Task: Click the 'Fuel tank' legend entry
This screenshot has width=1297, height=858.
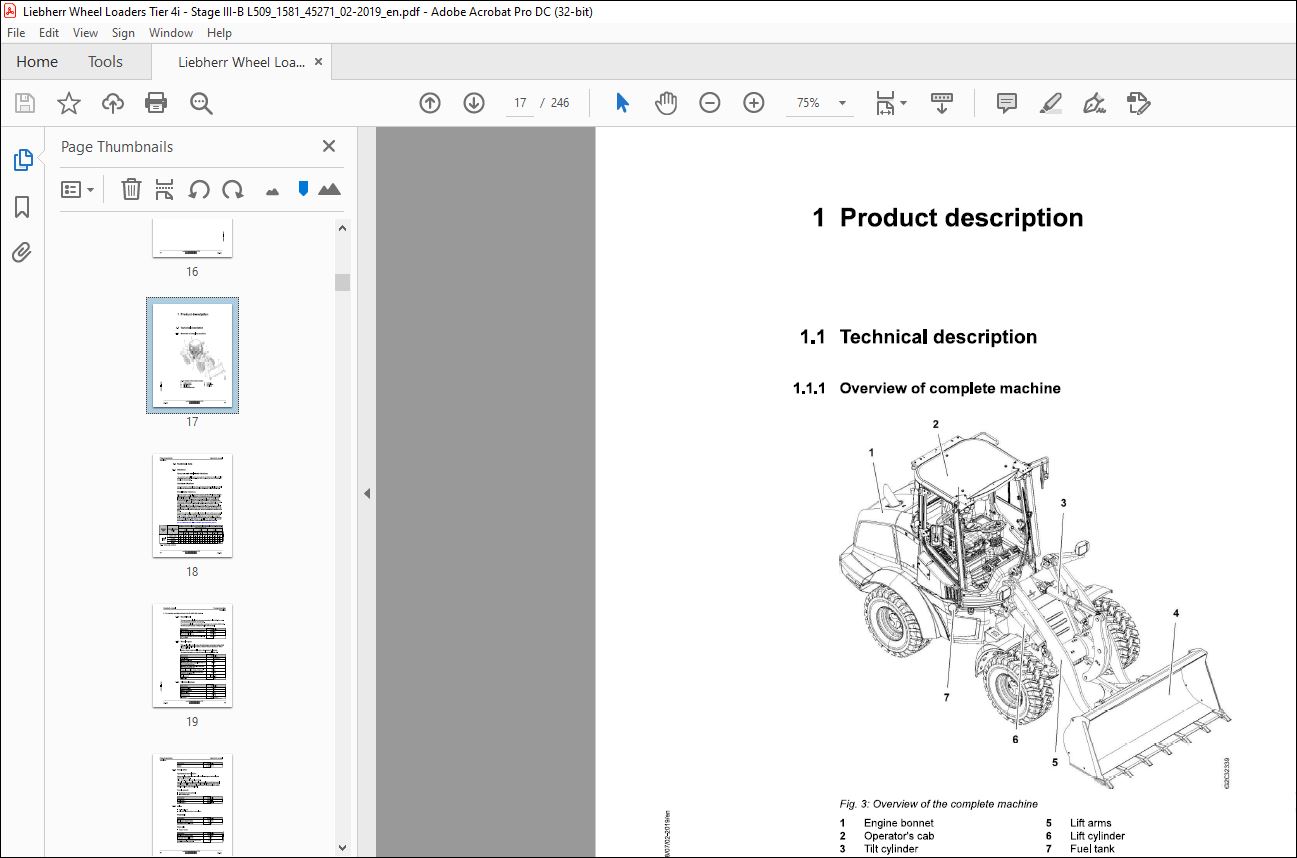Action: (x=1091, y=849)
